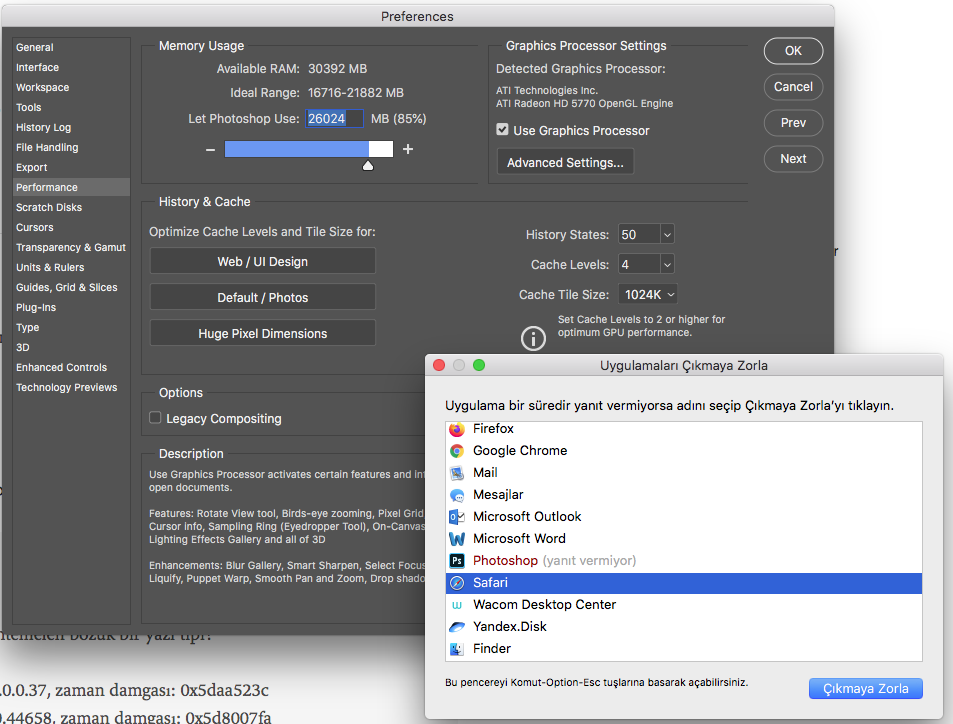
Task: Close the Uygulamaları Çıkmaya Zorla window
Action: click(439, 365)
